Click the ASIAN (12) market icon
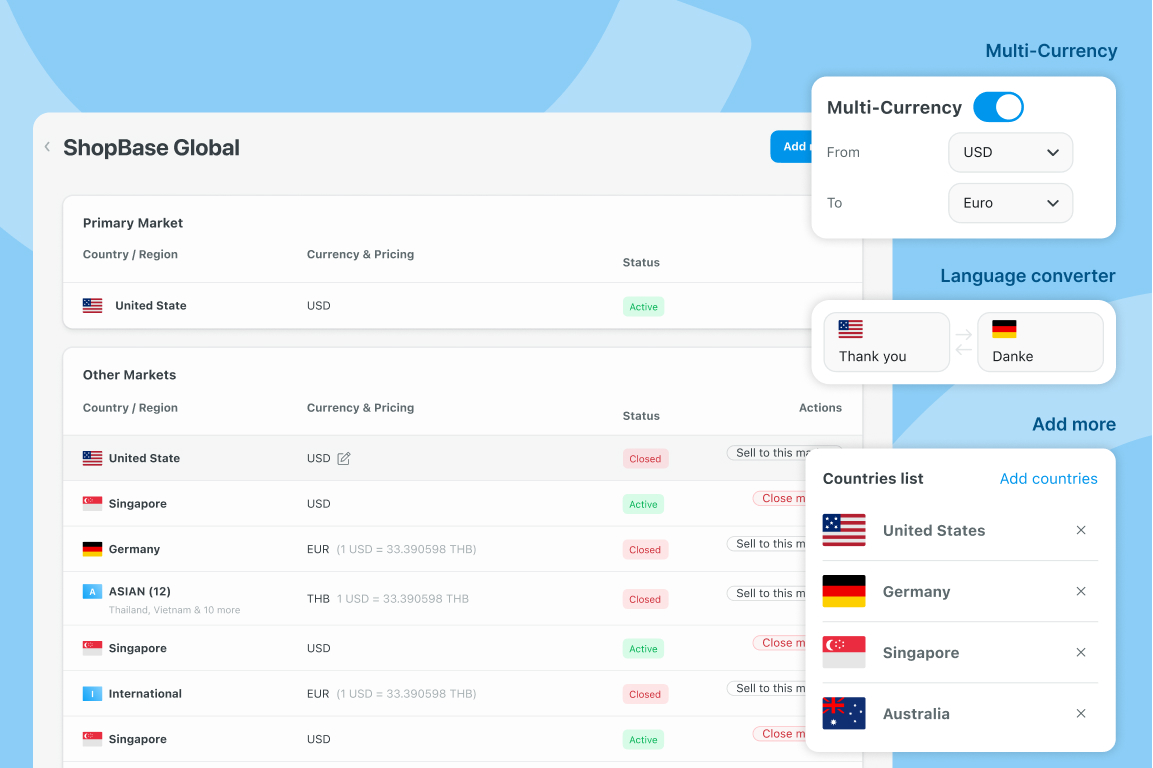Image resolution: width=1153 pixels, height=768 pixels. pos(92,591)
